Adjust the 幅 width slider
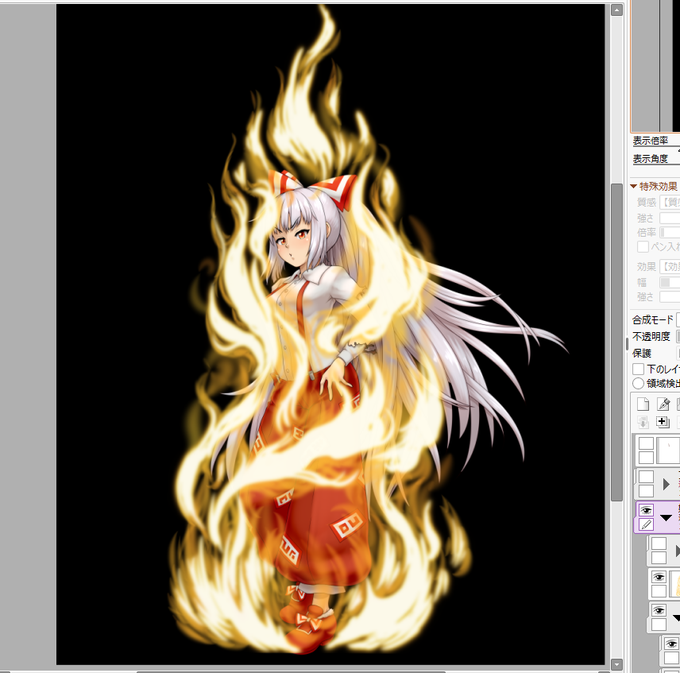 click(670, 282)
